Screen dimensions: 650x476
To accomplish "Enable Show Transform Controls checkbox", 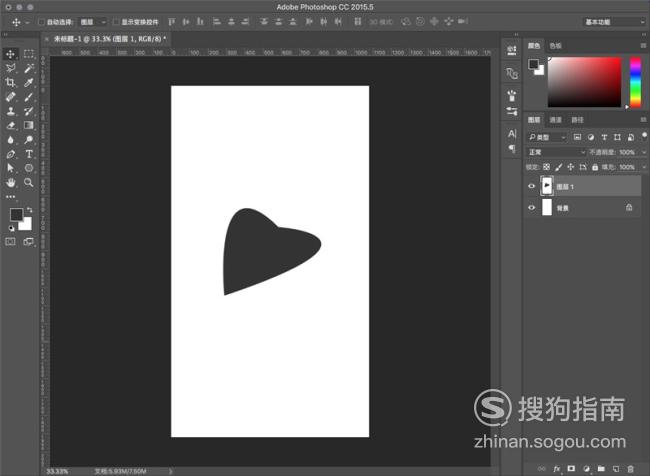I will (x=116, y=22).
